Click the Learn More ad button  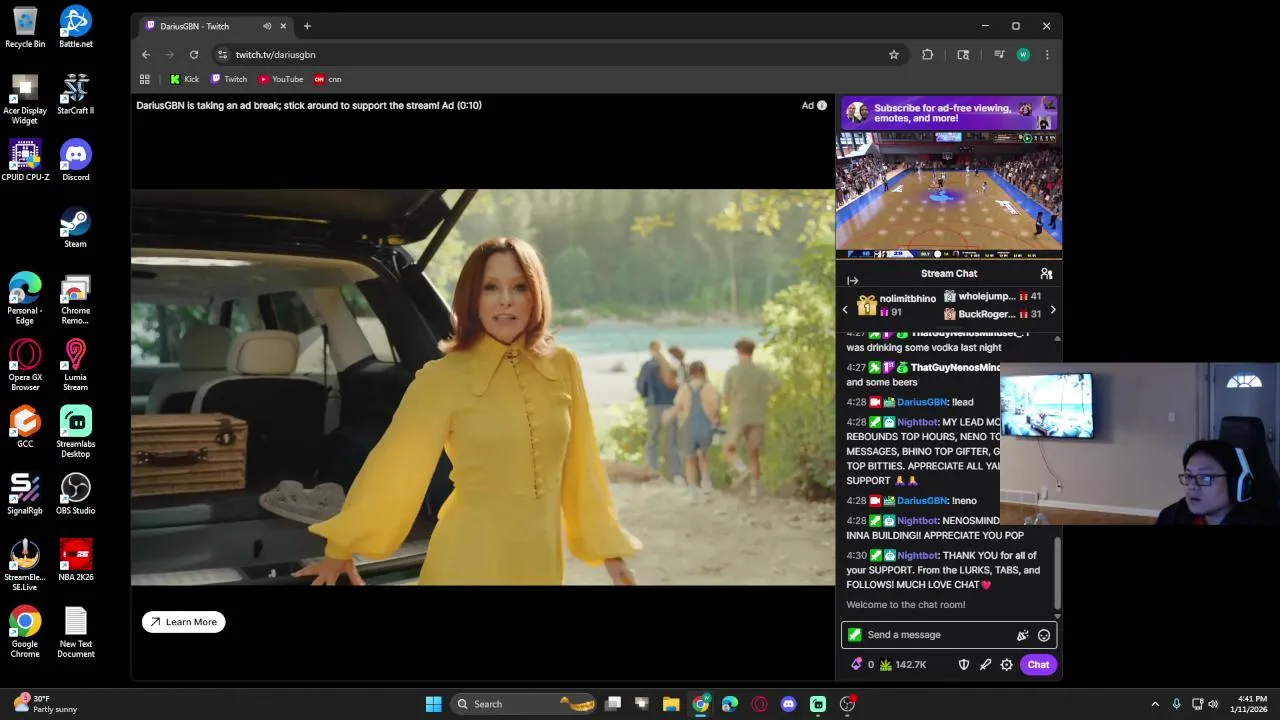tap(184, 622)
